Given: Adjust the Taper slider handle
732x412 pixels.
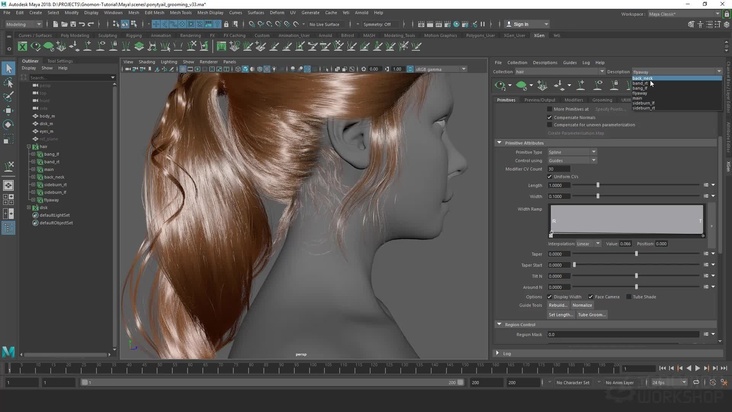Looking at the screenshot, I should click(x=636, y=254).
